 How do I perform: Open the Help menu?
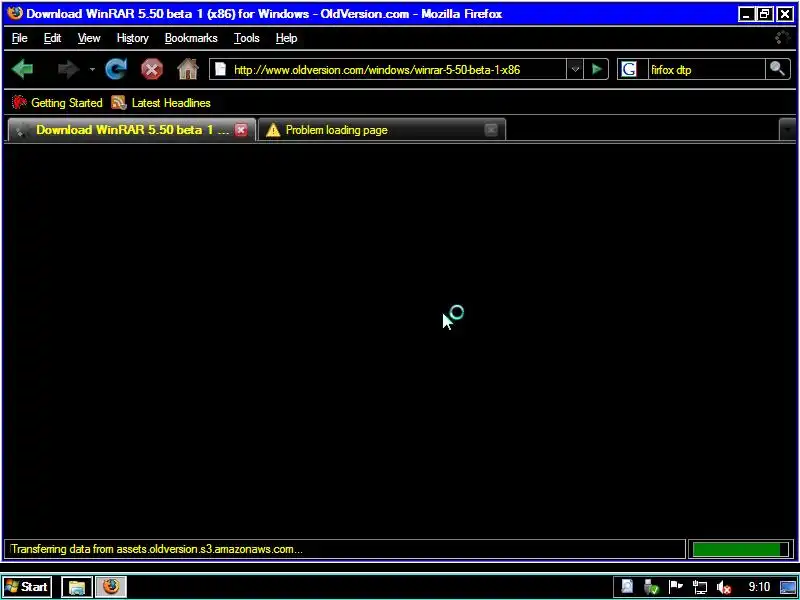pyautogui.click(x=286, y=38)
